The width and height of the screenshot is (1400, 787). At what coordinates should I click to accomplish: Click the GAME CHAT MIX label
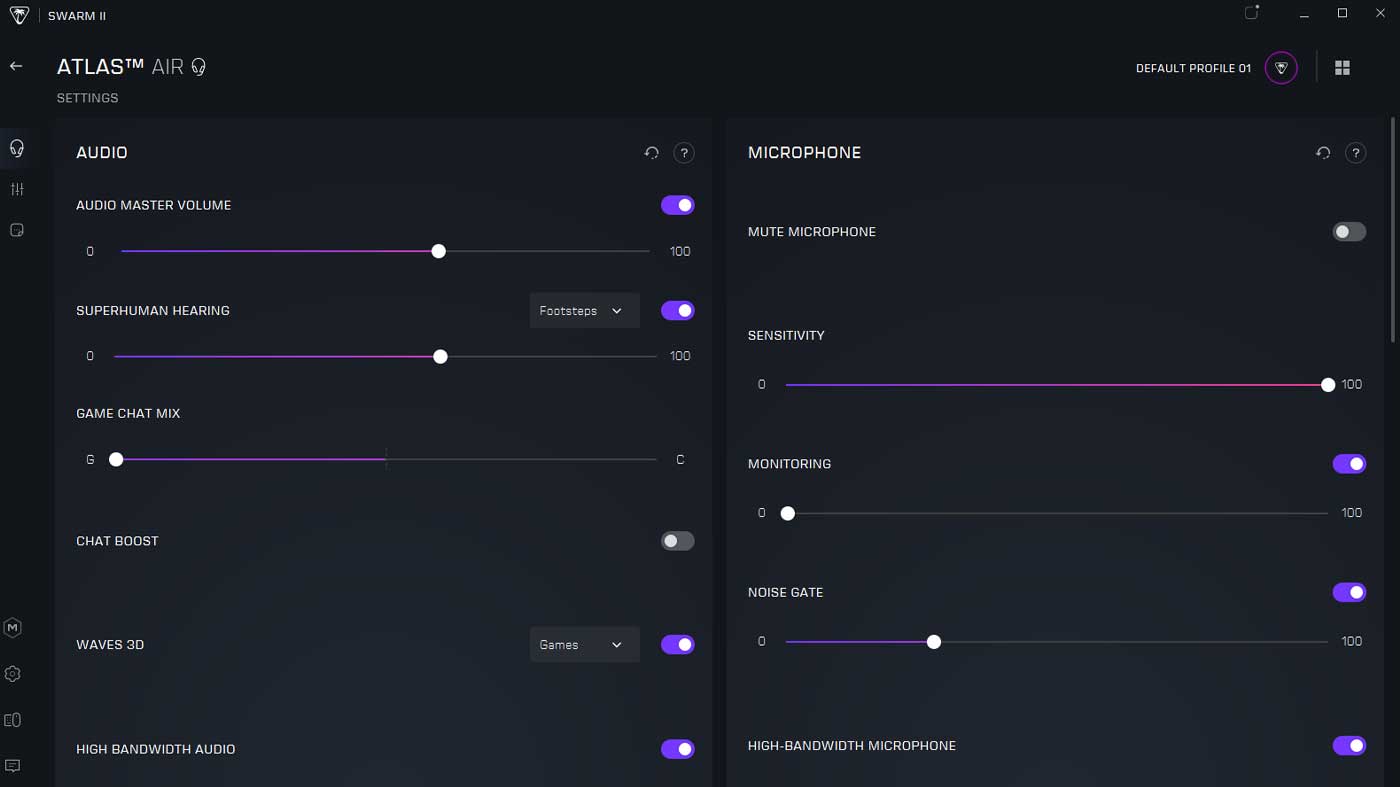click(128, 414)
